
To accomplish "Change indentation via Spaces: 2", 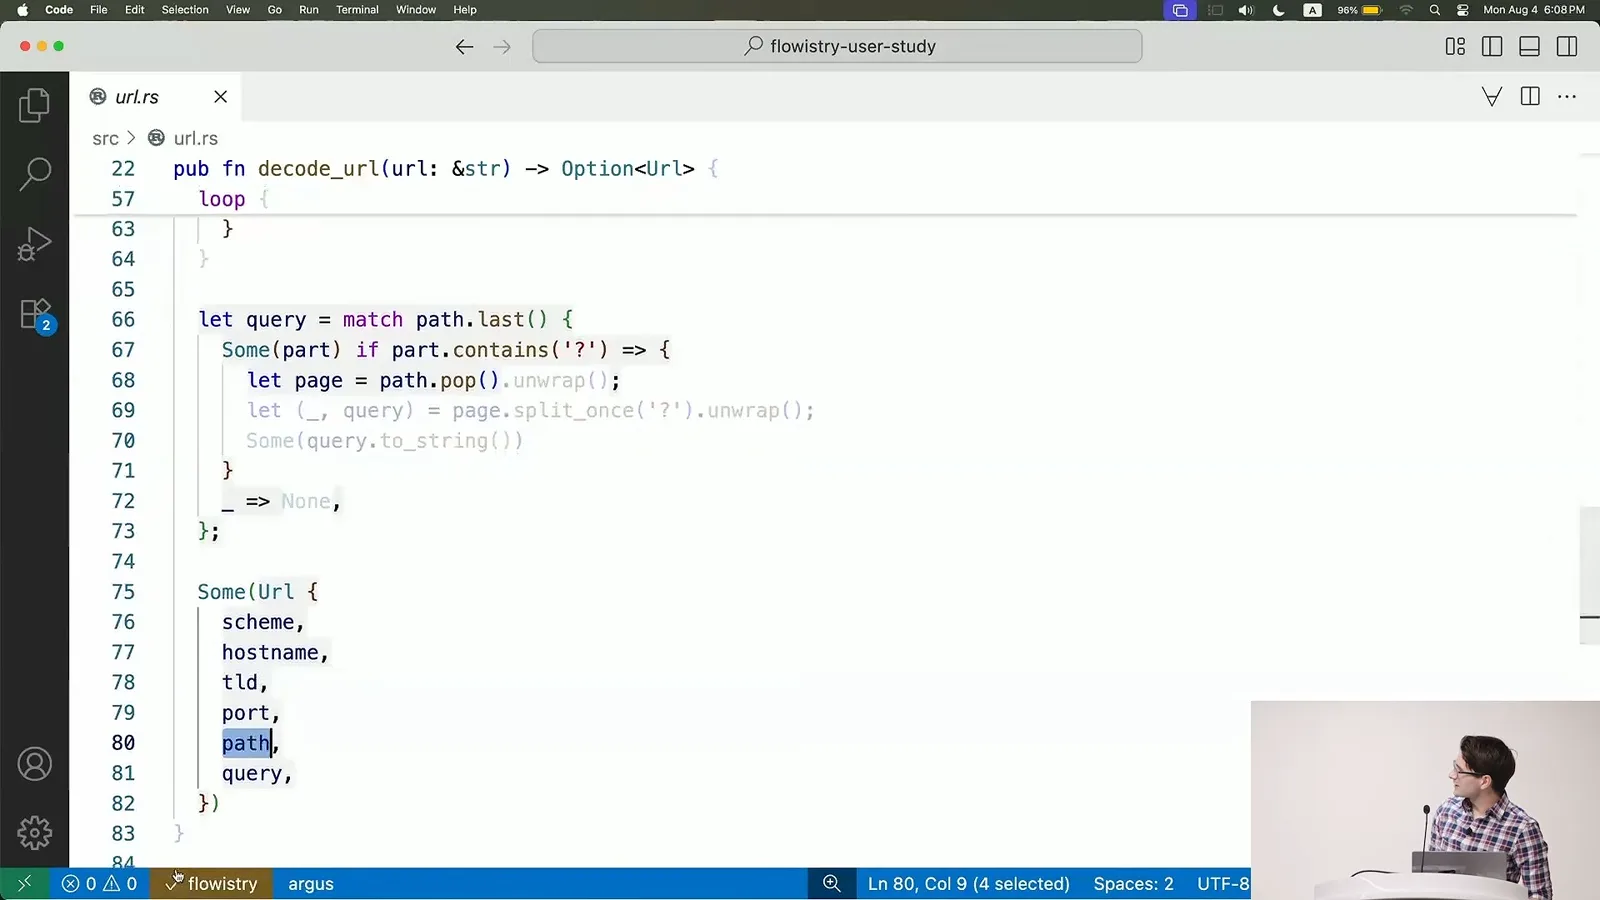I will coord(1133,883).
